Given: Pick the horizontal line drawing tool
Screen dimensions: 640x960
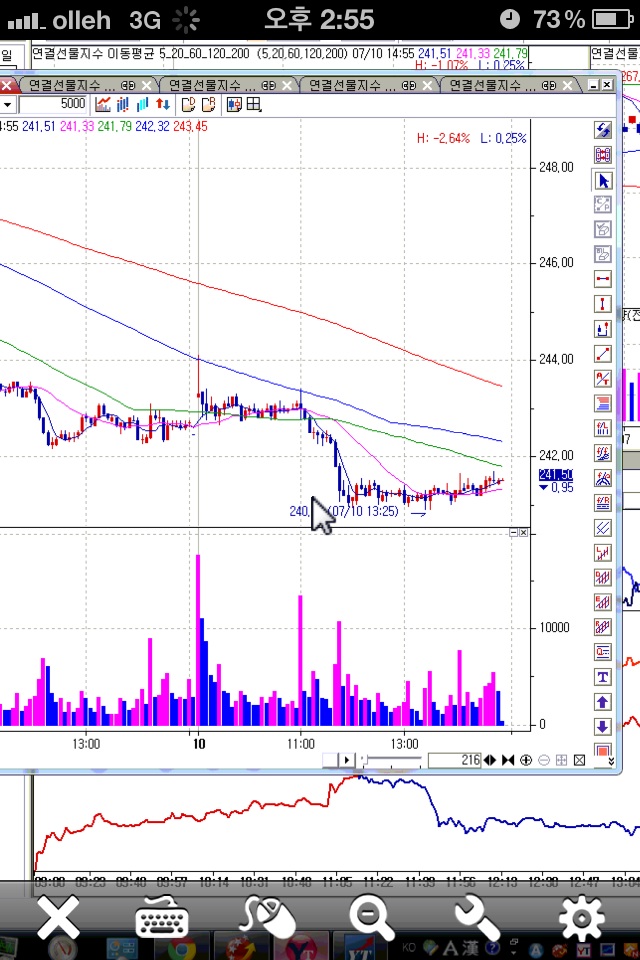Looking at the screenshot, I should pos(603,278).
